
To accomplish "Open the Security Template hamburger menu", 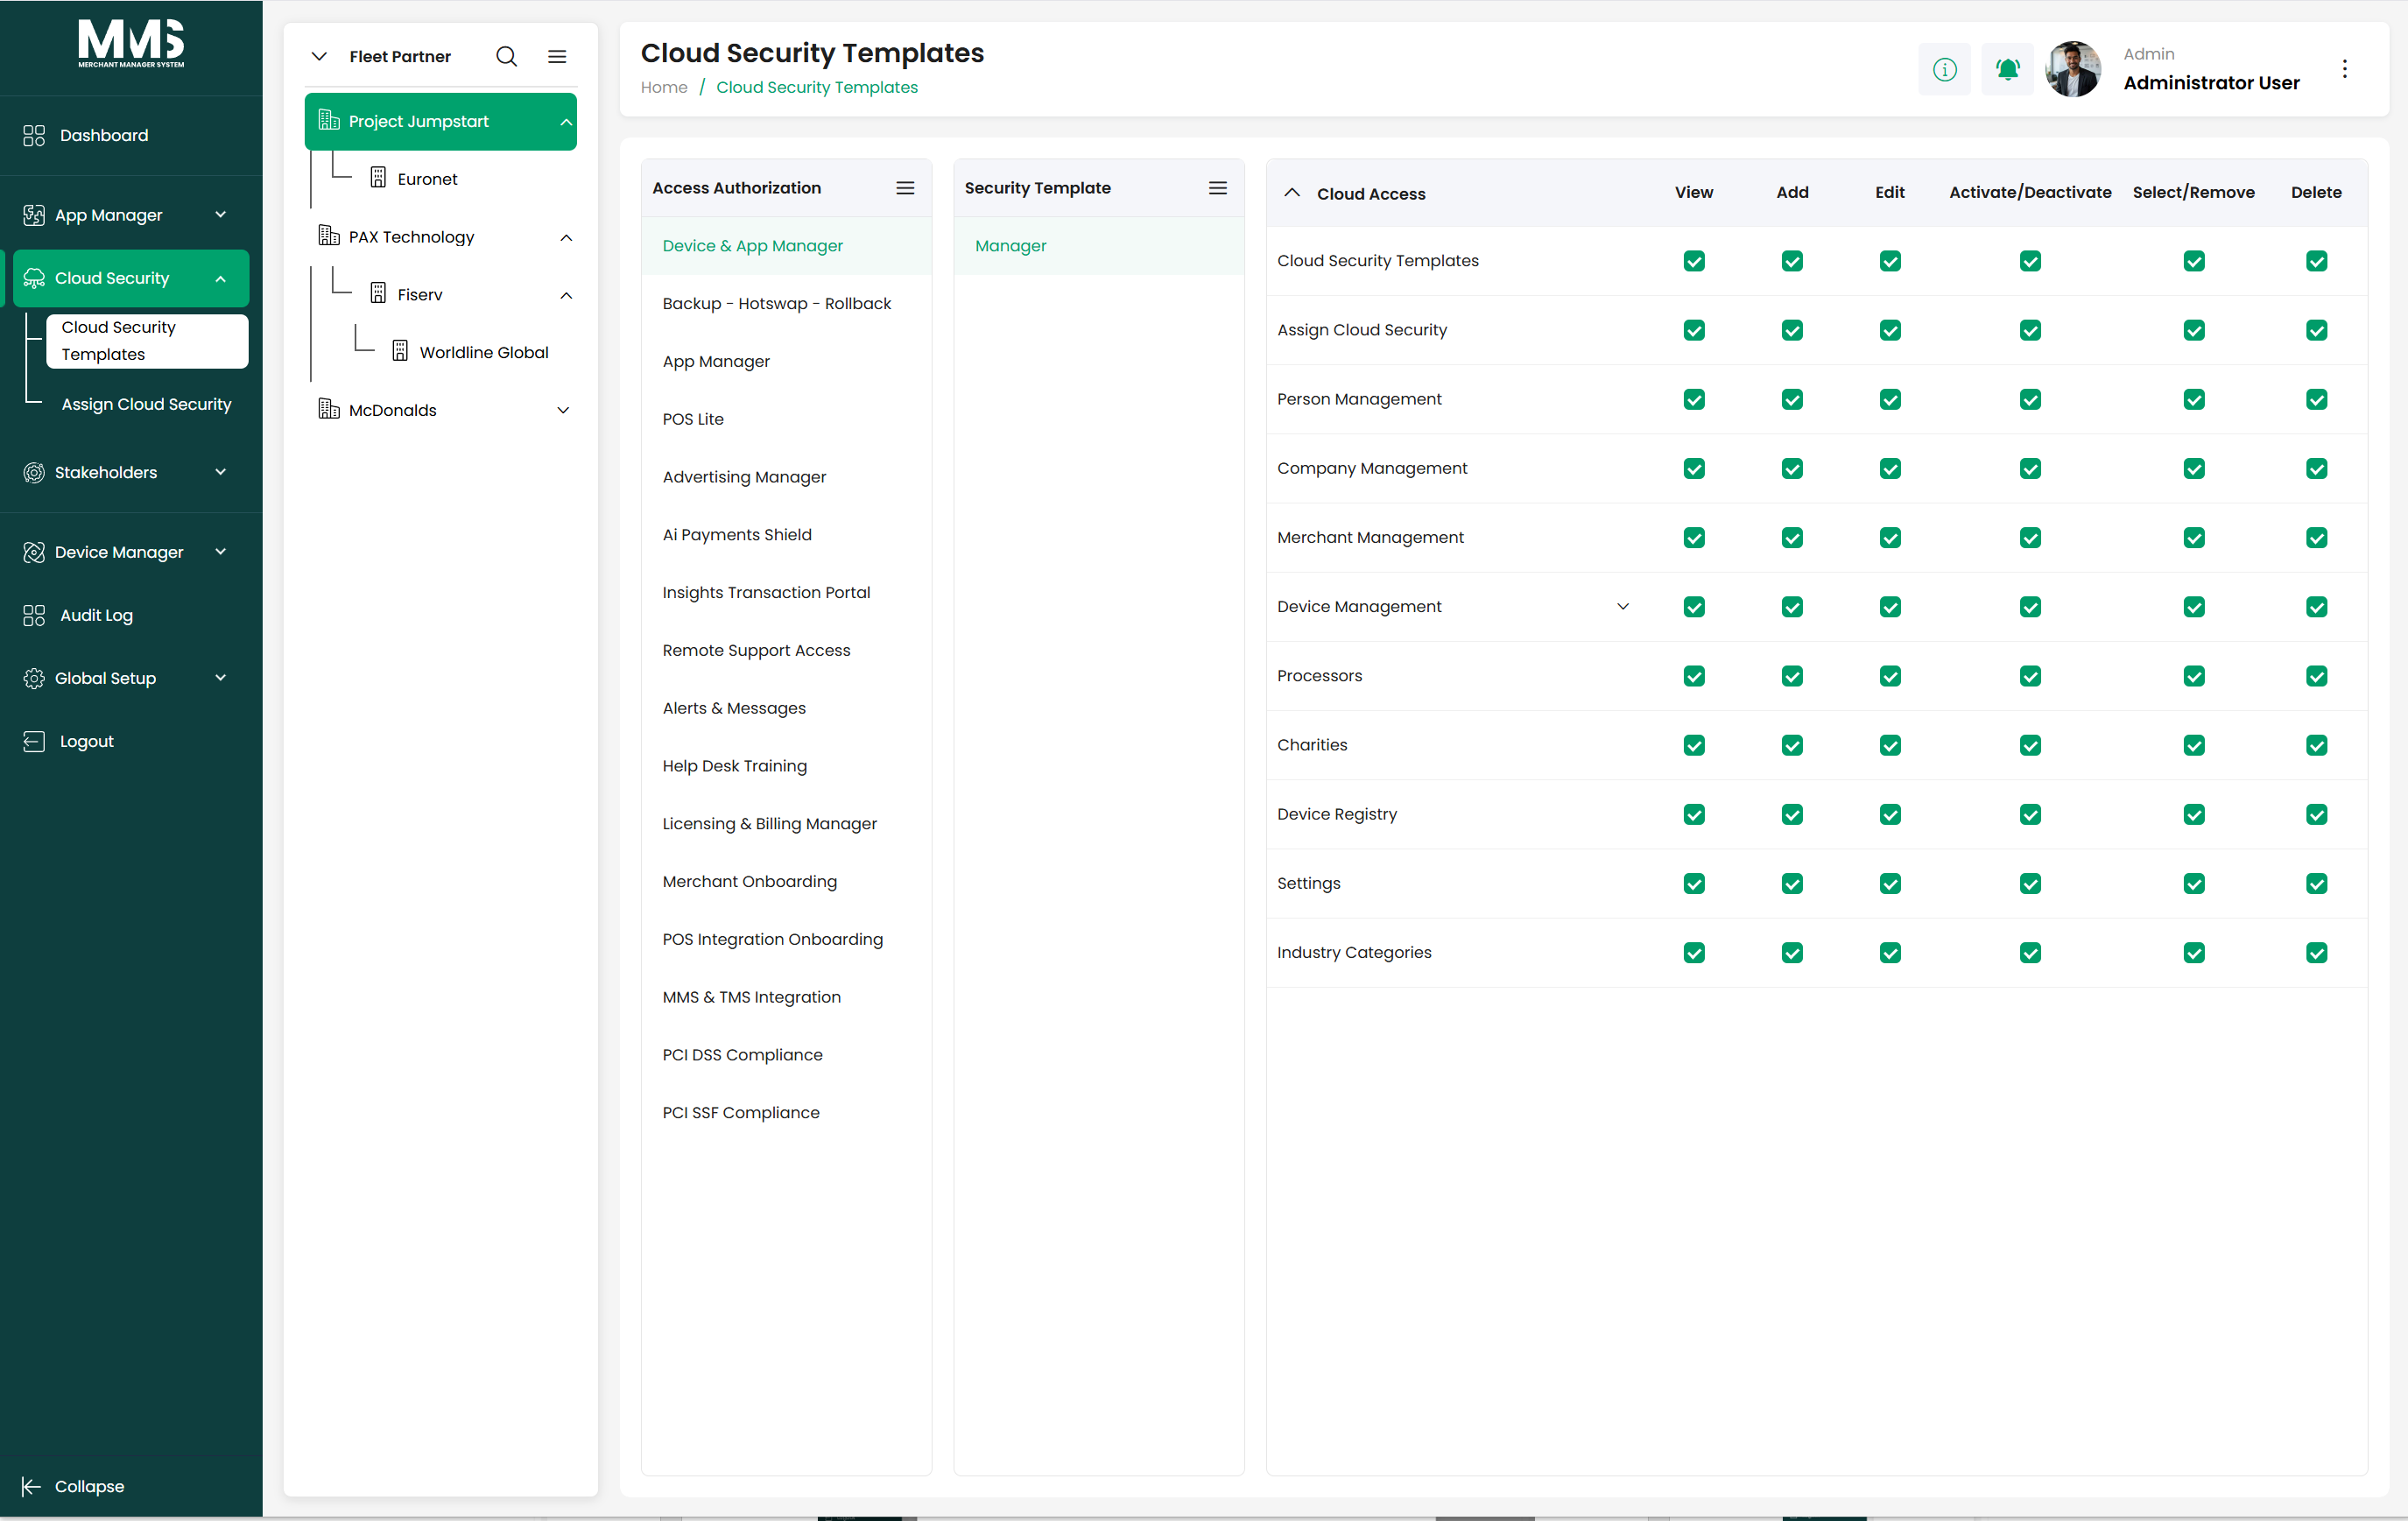I will click(x=1218, y=188).
